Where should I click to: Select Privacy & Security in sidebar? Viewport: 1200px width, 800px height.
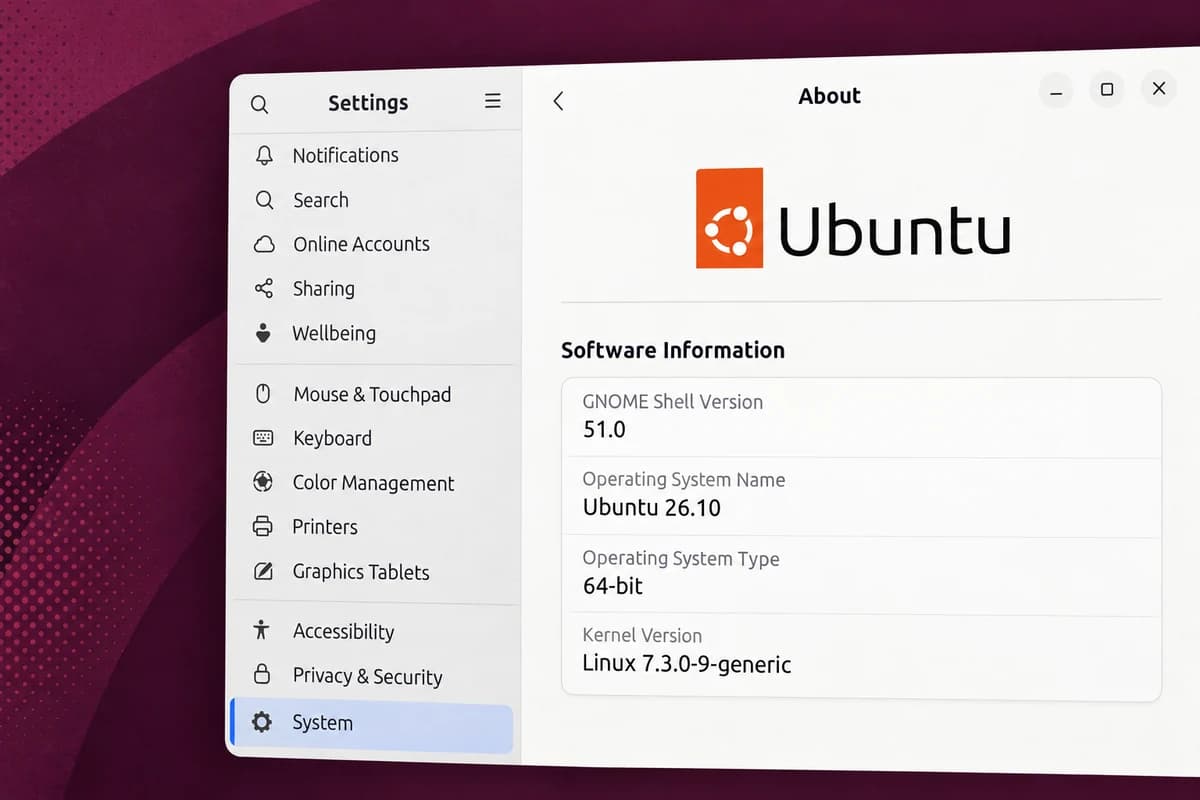(375, 676)
